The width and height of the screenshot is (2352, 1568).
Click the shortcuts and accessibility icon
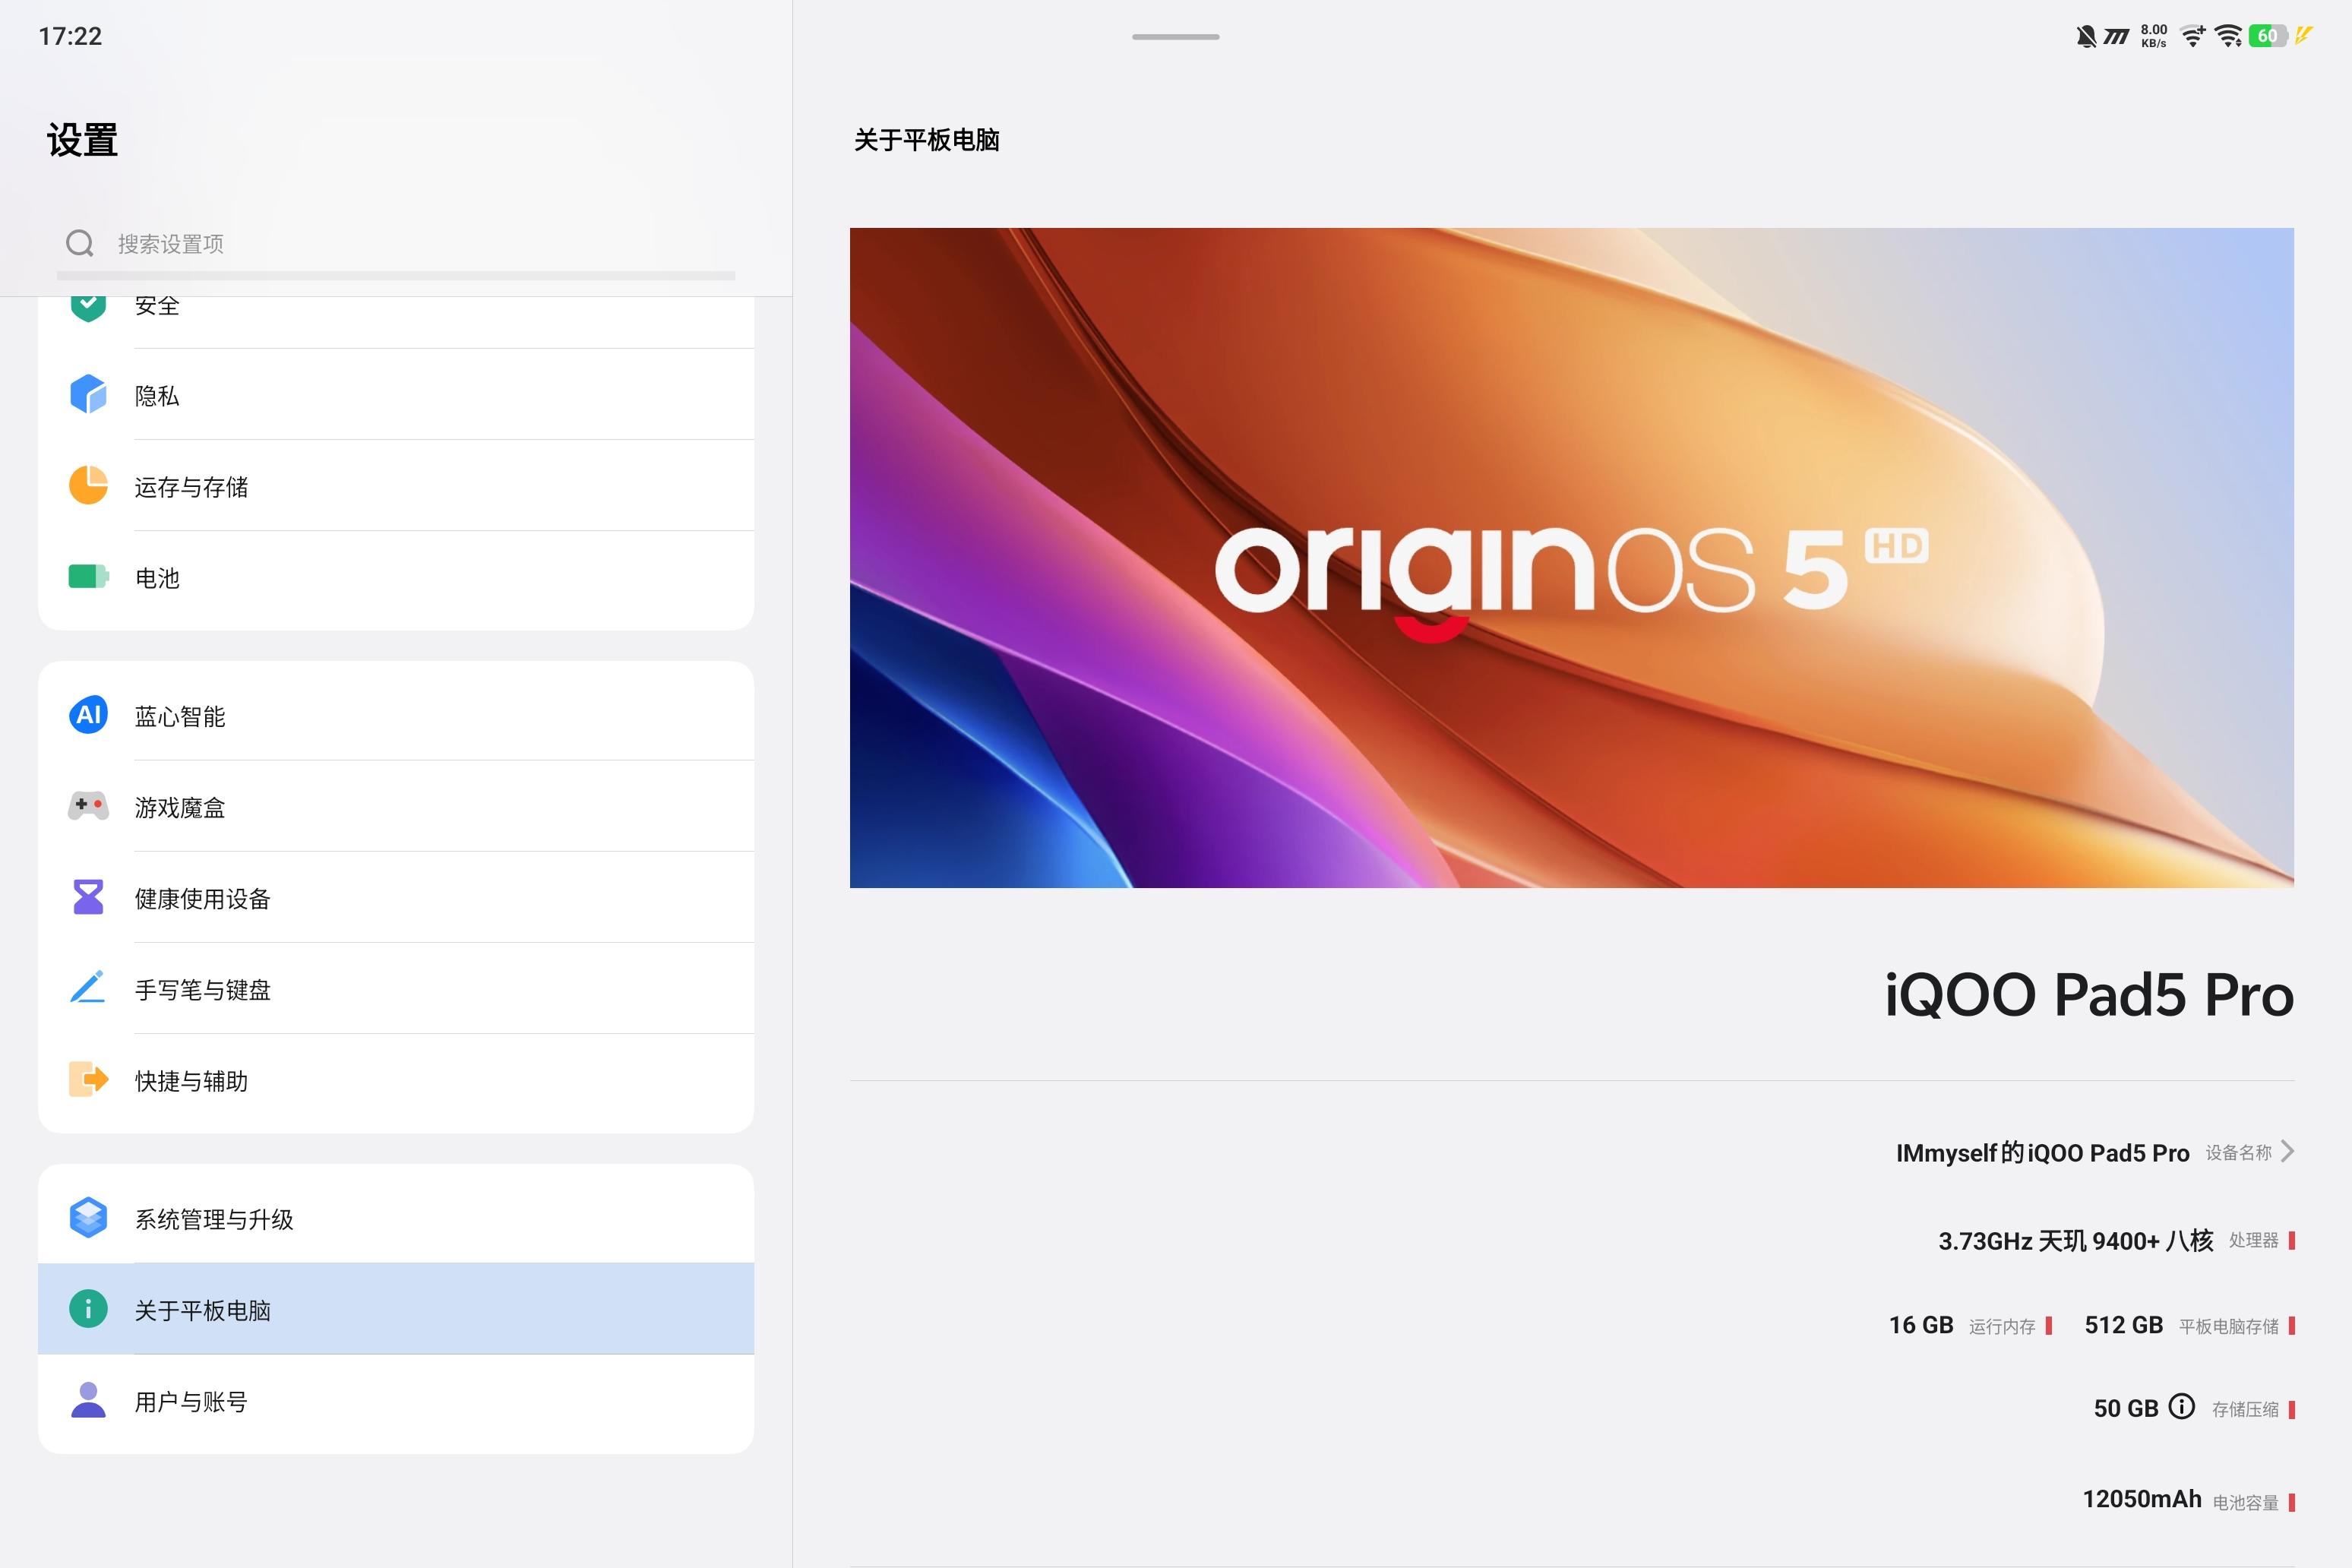(88, 1080)
